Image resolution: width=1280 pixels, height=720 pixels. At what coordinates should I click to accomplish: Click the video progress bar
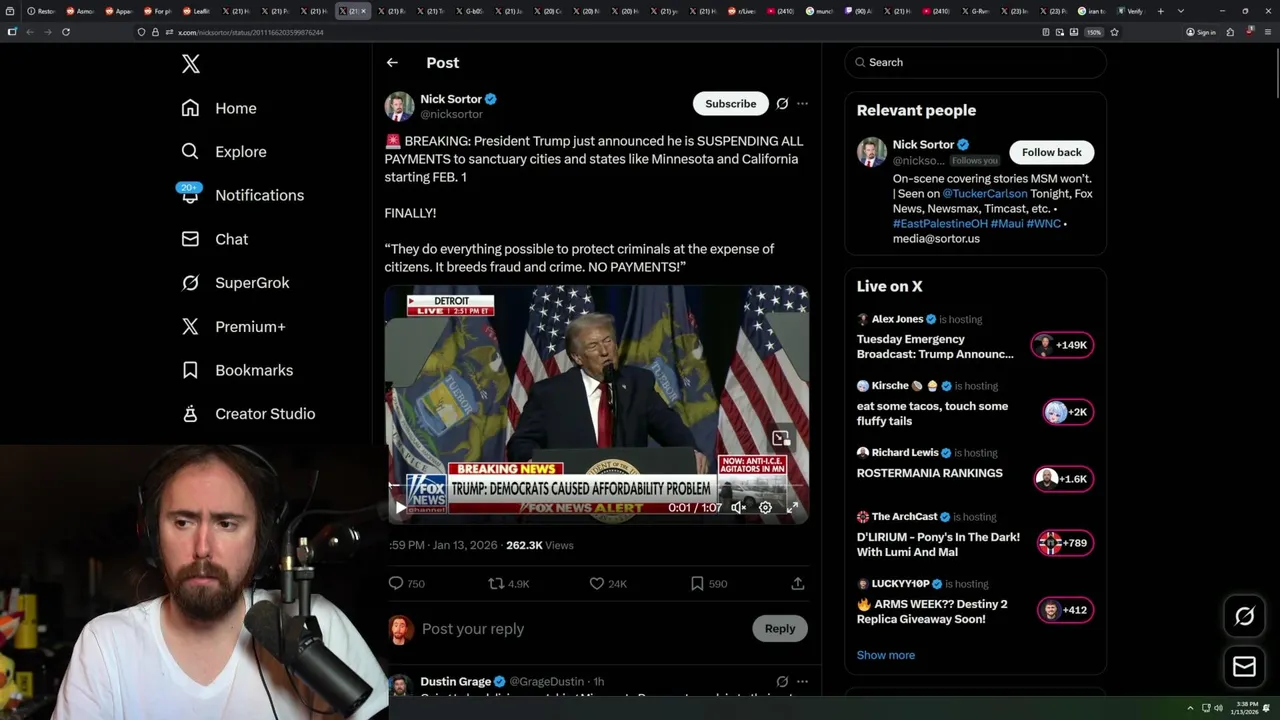(596, 486)
